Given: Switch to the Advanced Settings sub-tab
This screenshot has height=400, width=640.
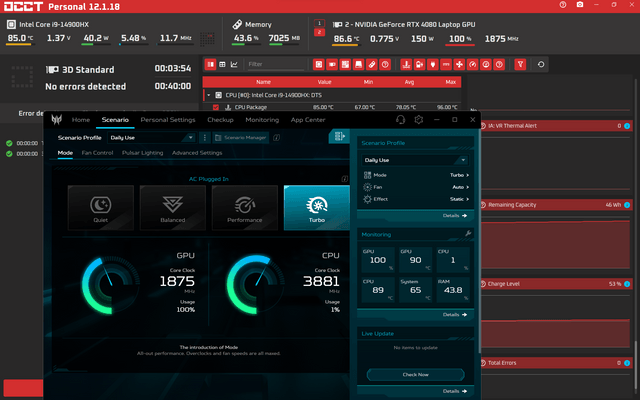Looking at the screenshot, I should [197, 153].
